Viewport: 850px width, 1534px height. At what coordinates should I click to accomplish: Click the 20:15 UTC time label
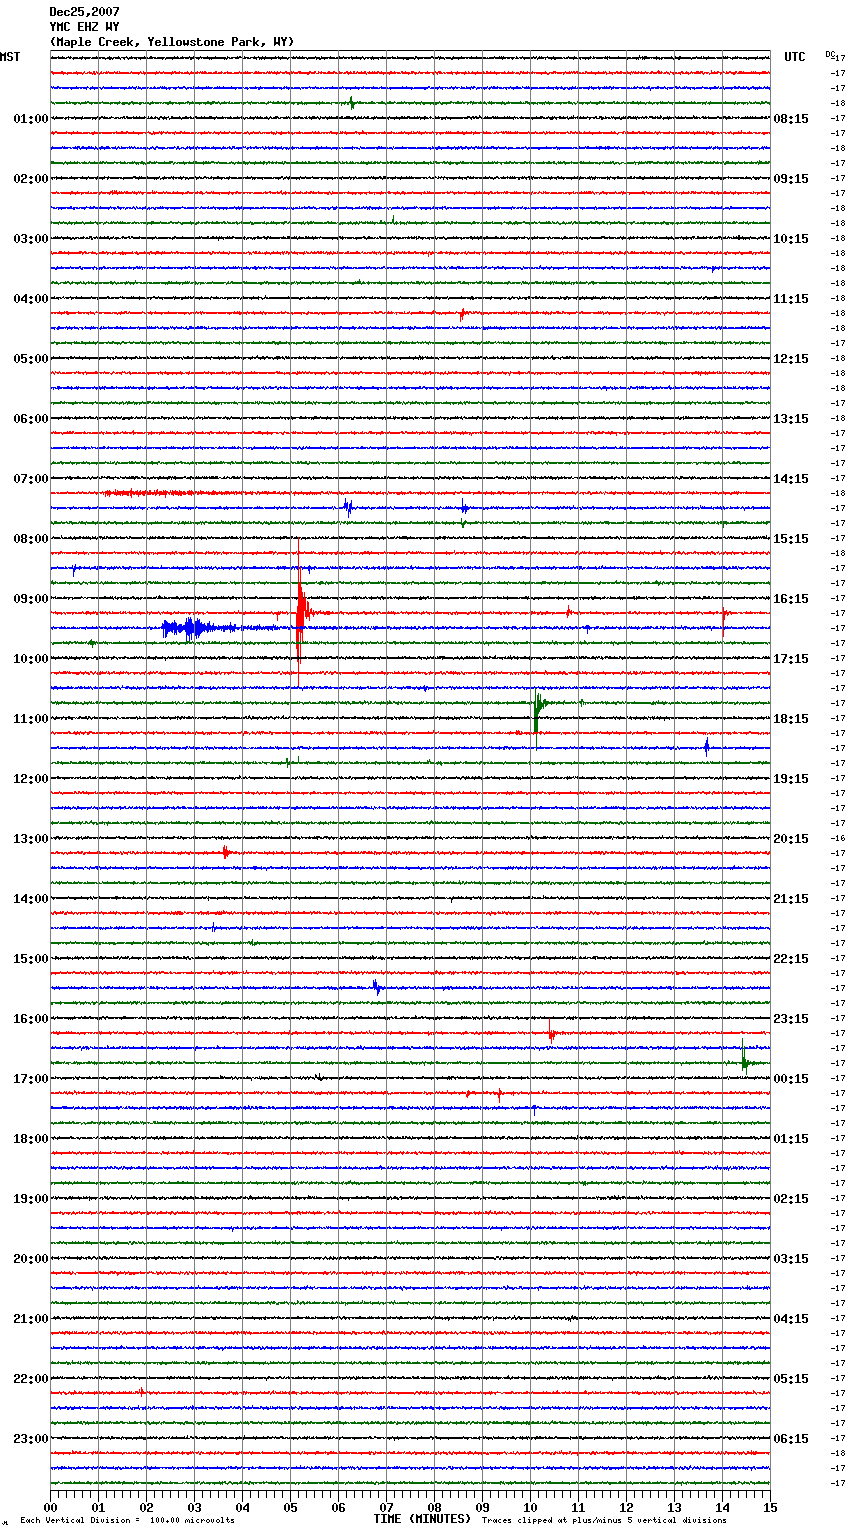pyautogui.click(x=791, y=839)
